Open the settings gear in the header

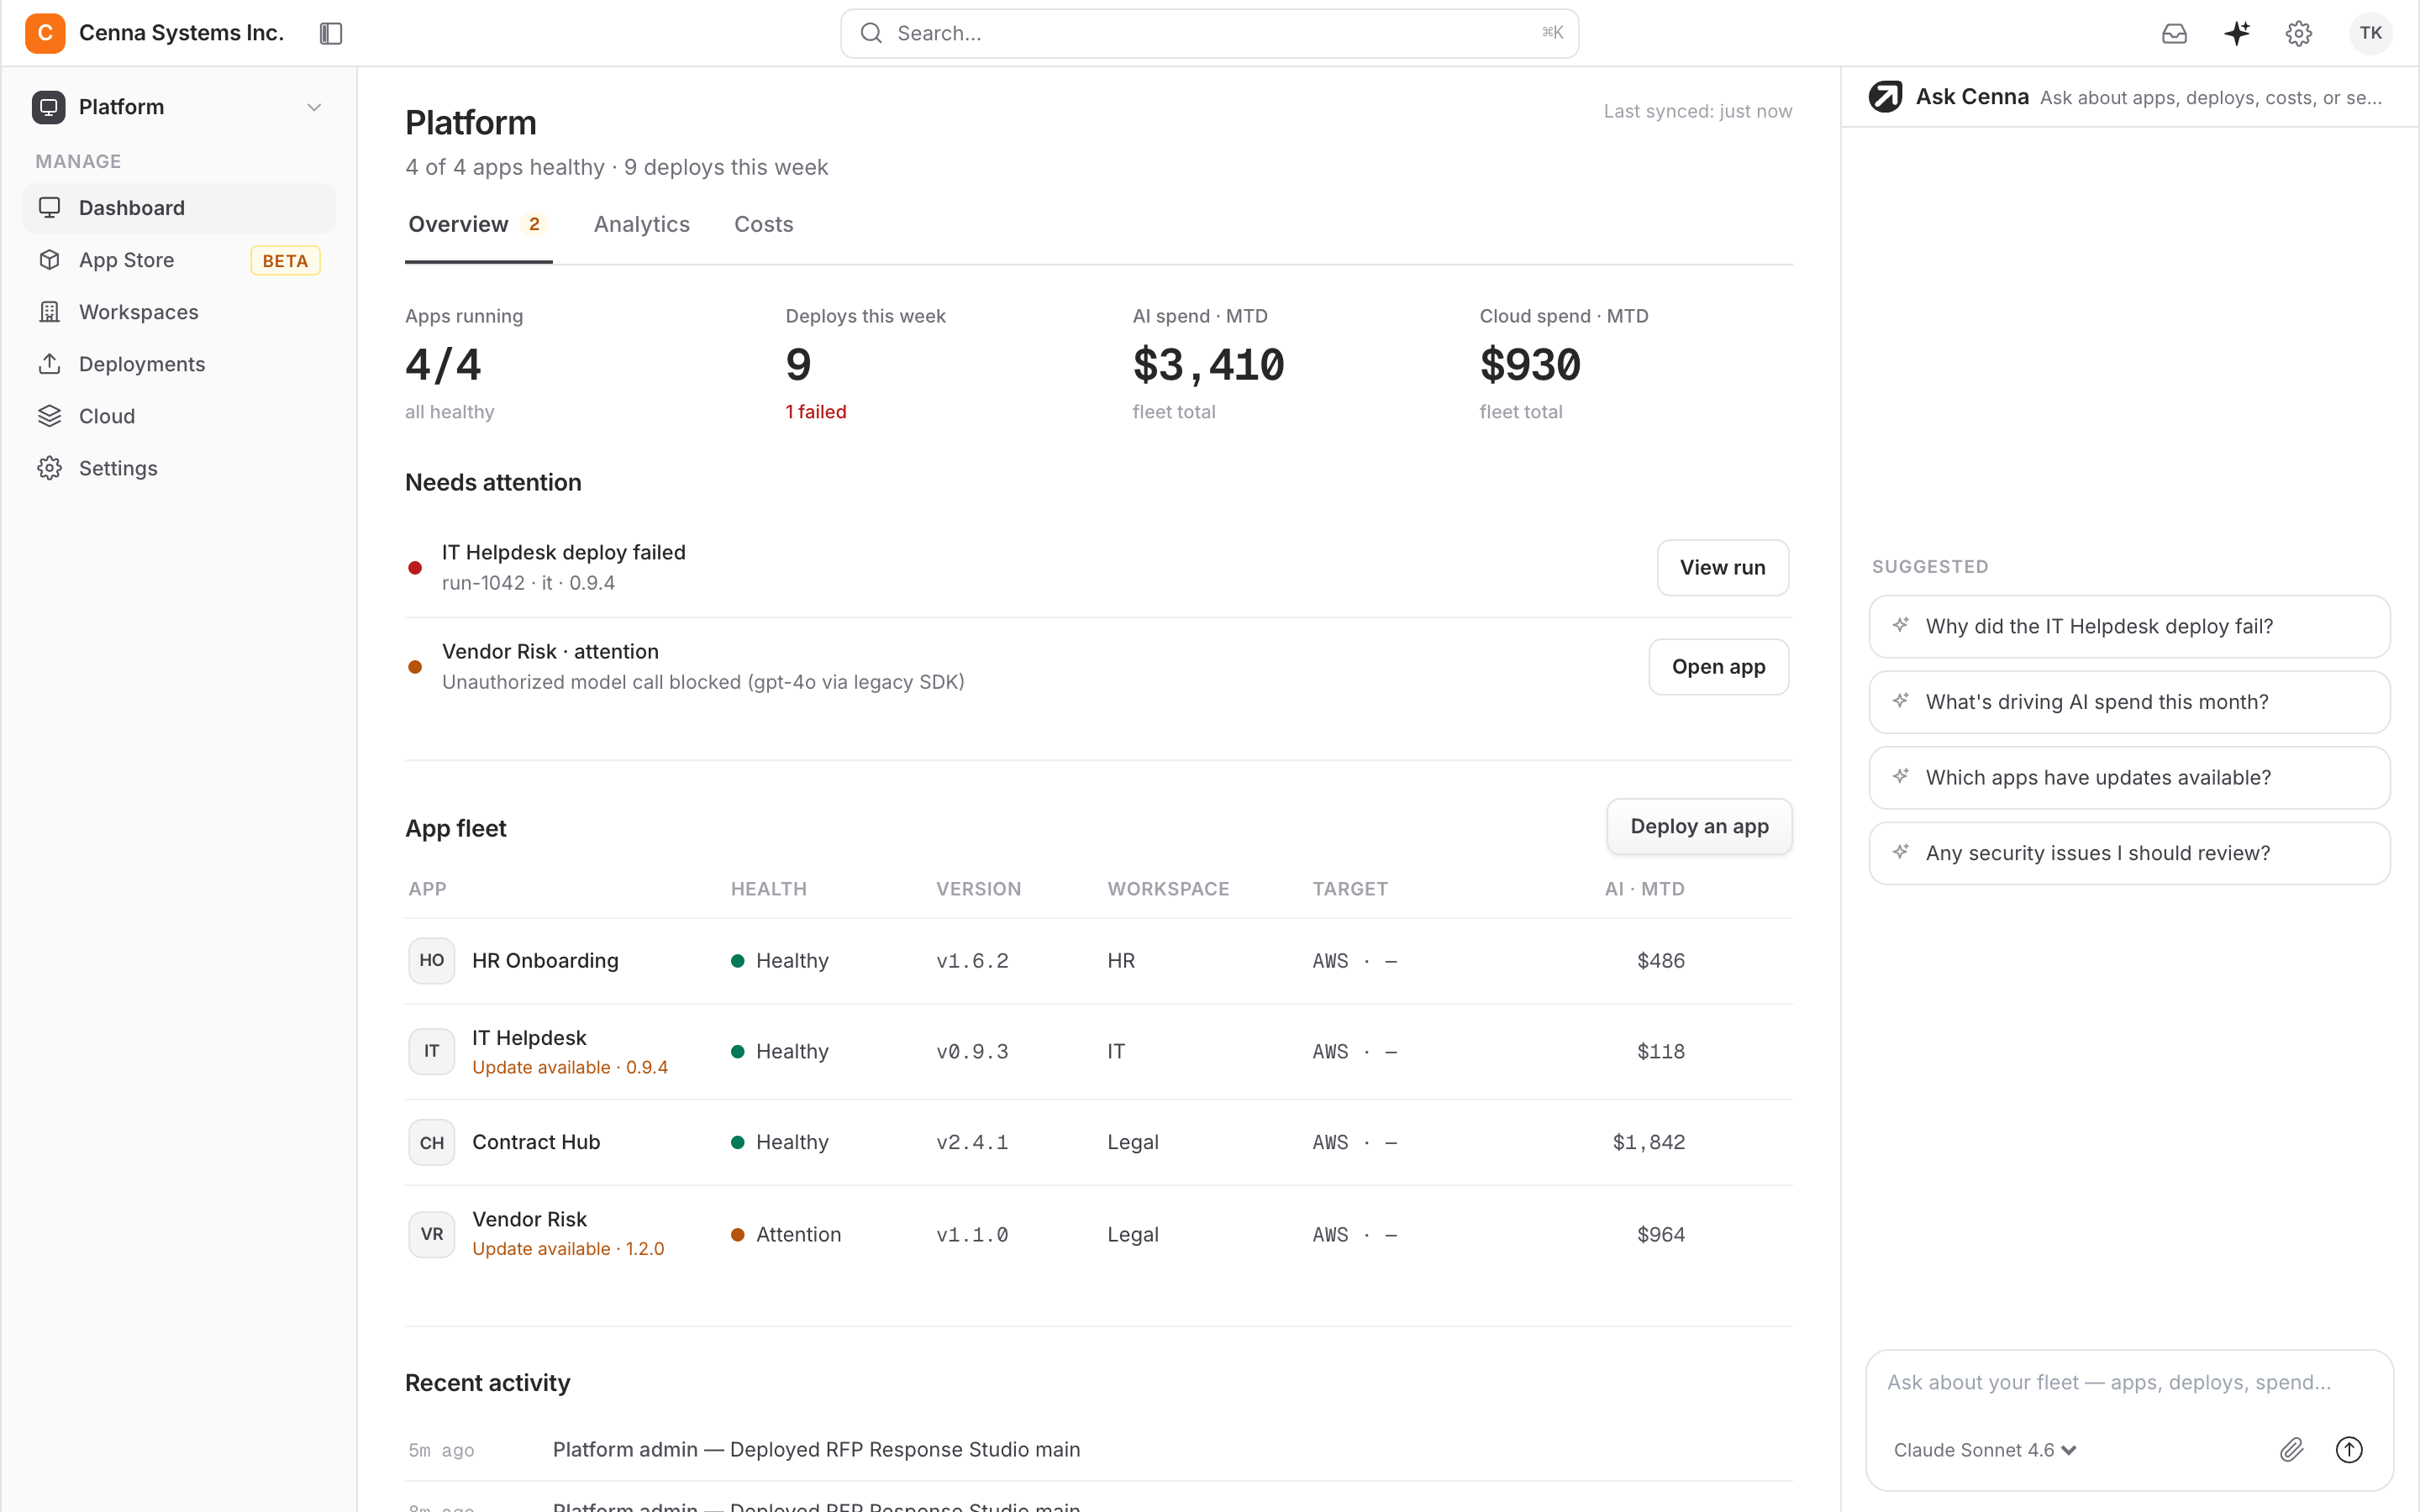pyautogui.click(x=2299, y=34)
